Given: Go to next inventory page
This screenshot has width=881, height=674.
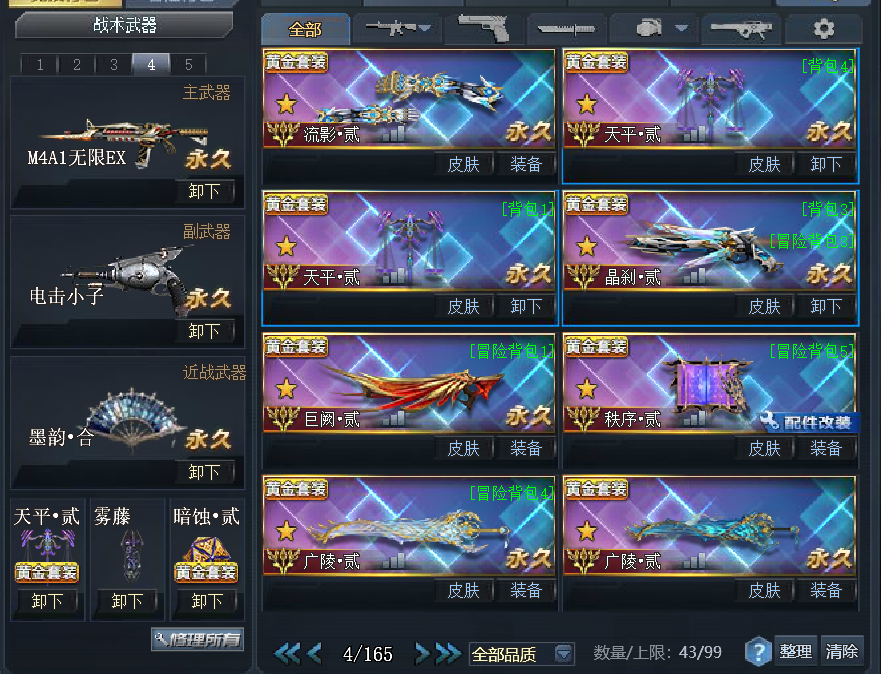Looking at the screenshot, I should [x=421, y=653].
